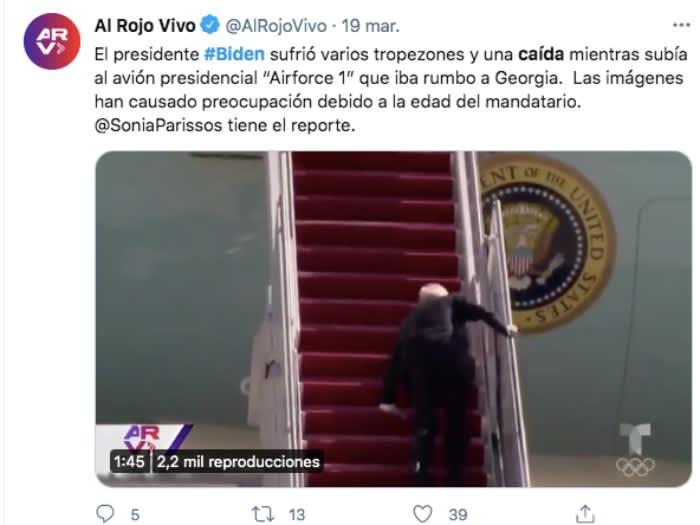Like the tweet with heart icon
700x525 pixels.
422,514
